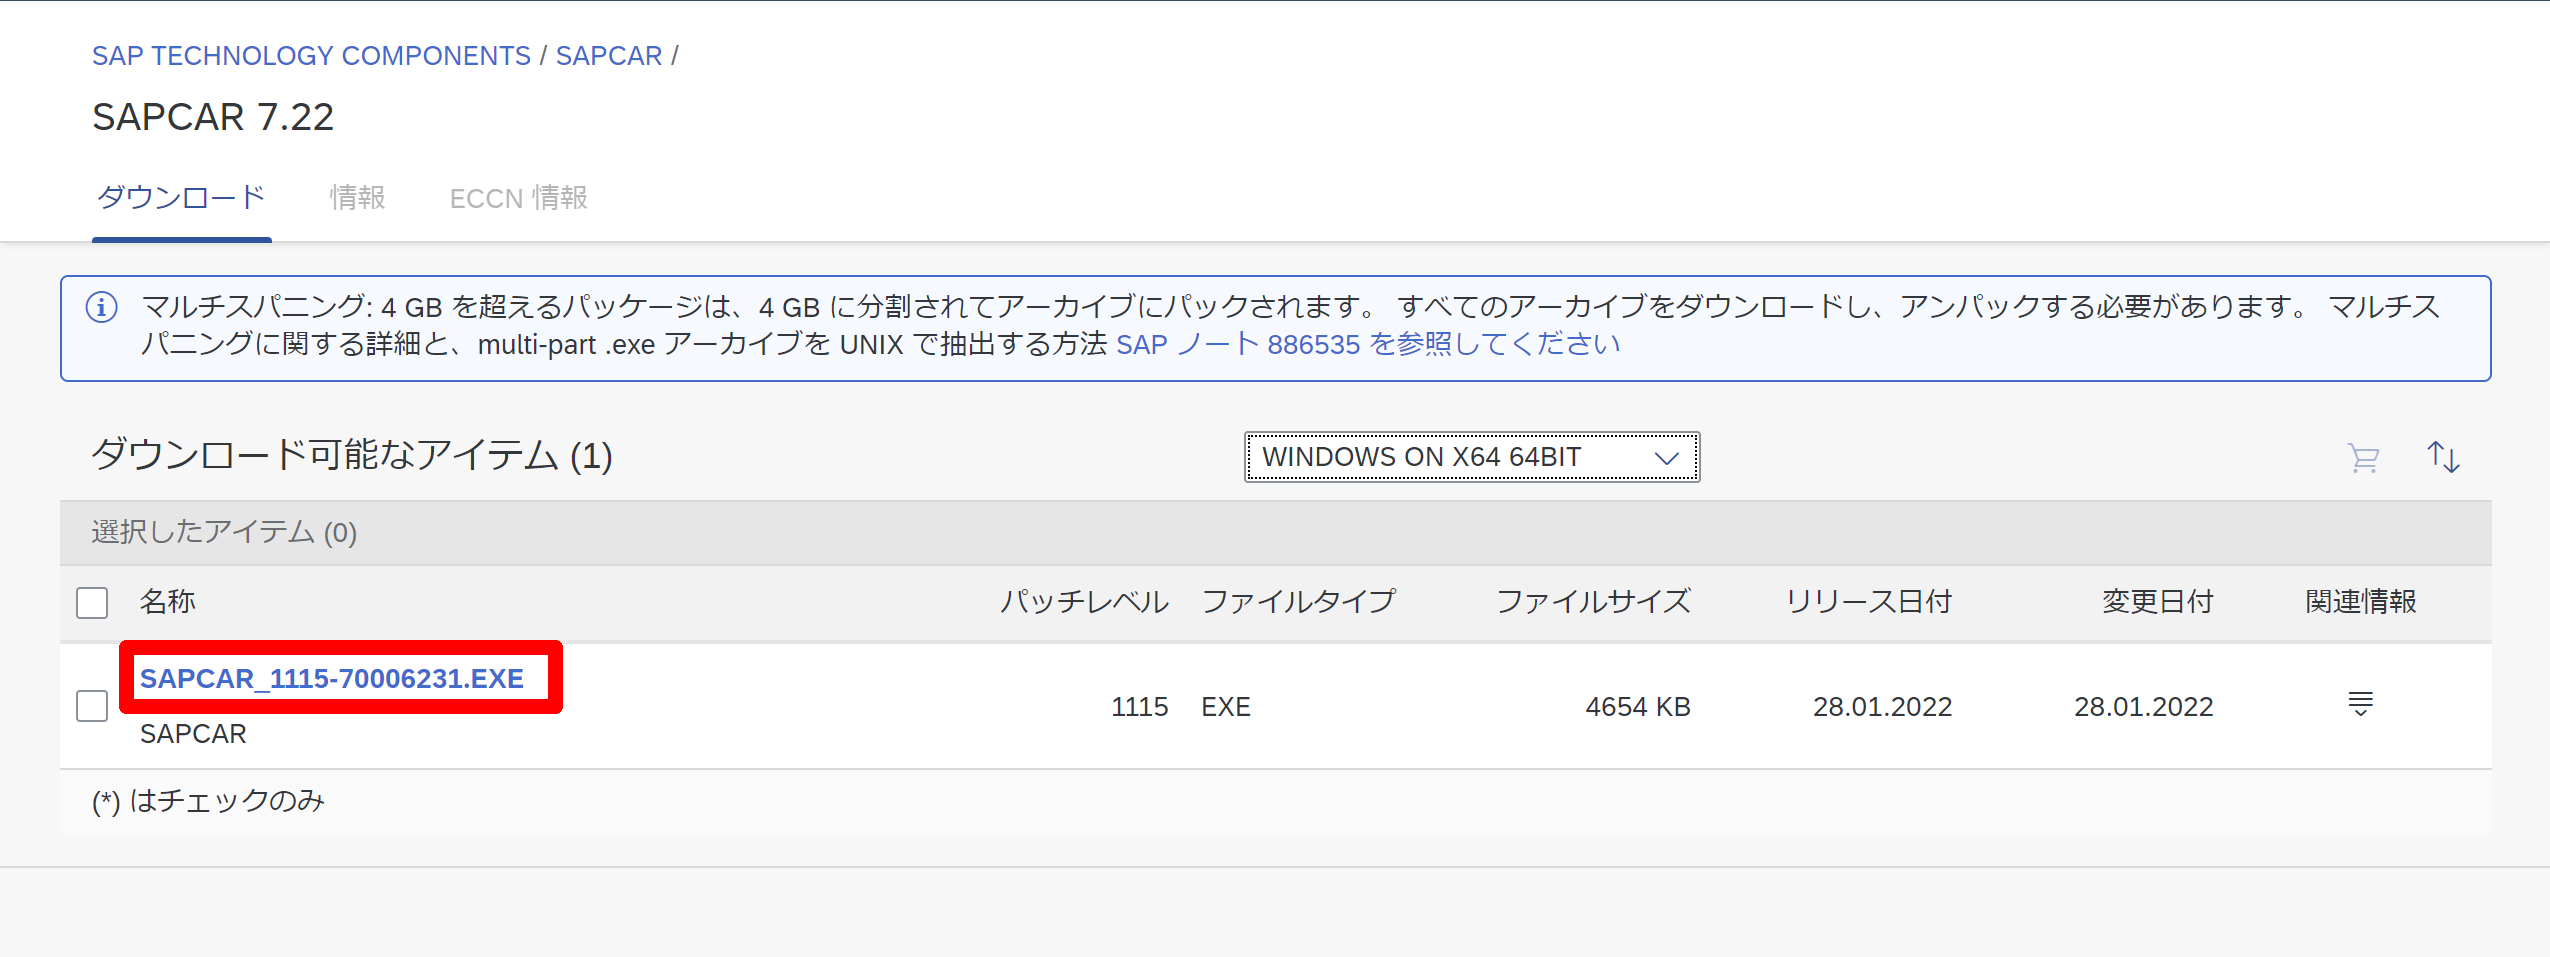Open related info icon for the SAPCAR row

[x=2360, y=703]
